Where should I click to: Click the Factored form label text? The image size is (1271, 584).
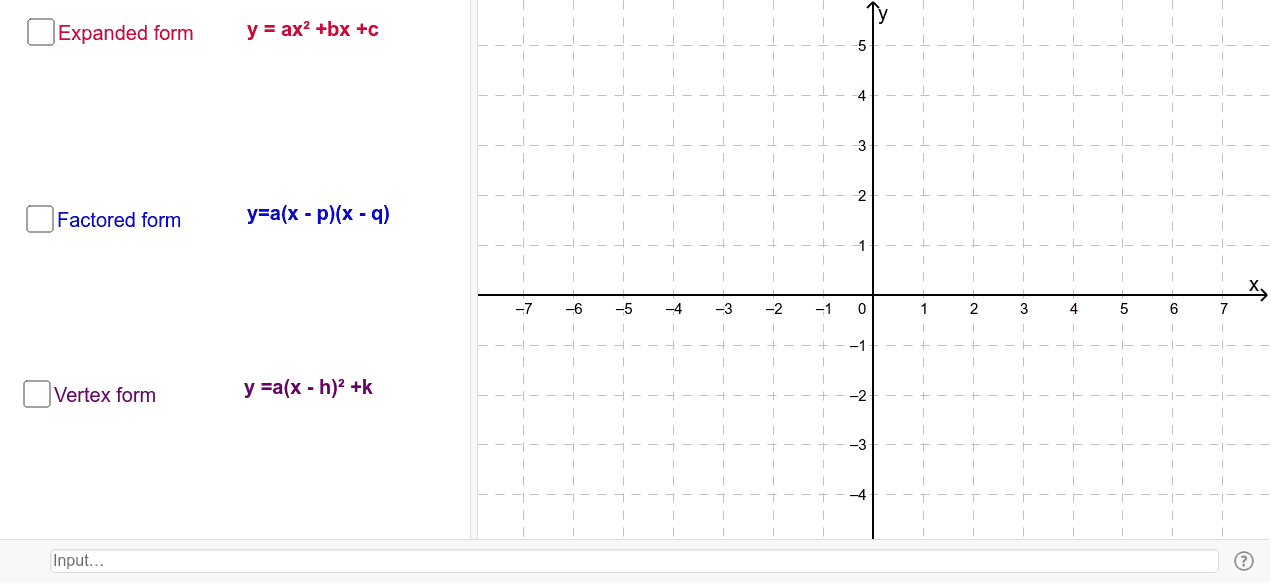[119, 220]
